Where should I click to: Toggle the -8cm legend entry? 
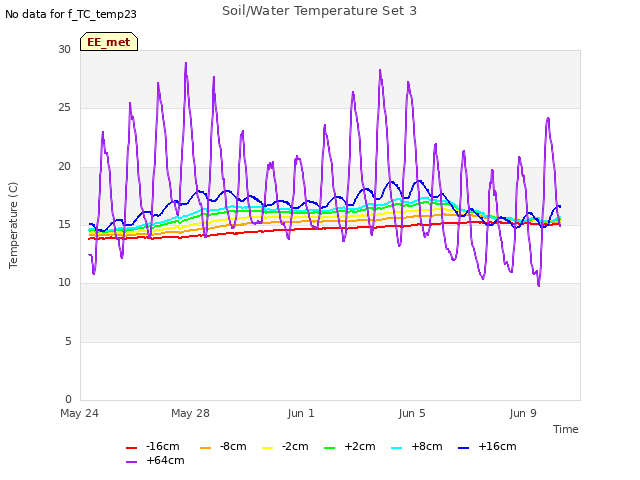(x=223, y=447)
